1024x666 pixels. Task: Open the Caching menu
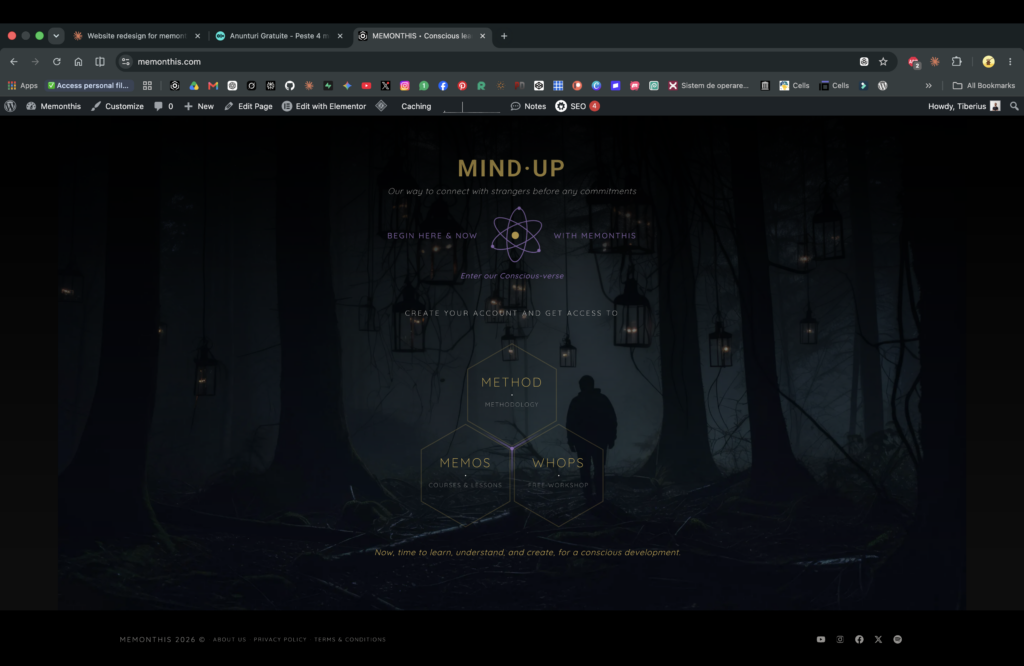tap(416, 106)
